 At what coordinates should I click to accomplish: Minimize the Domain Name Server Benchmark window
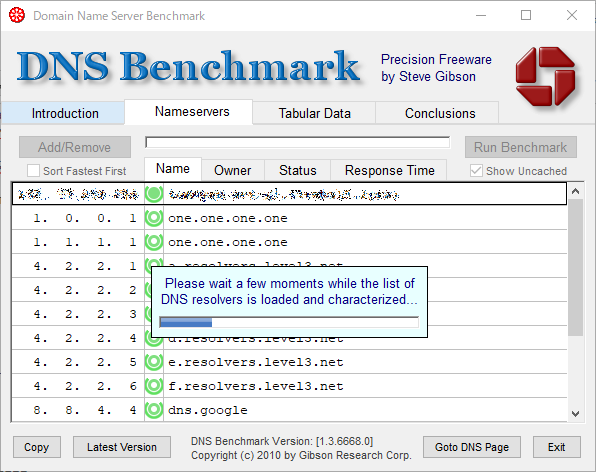click(481, 15)
